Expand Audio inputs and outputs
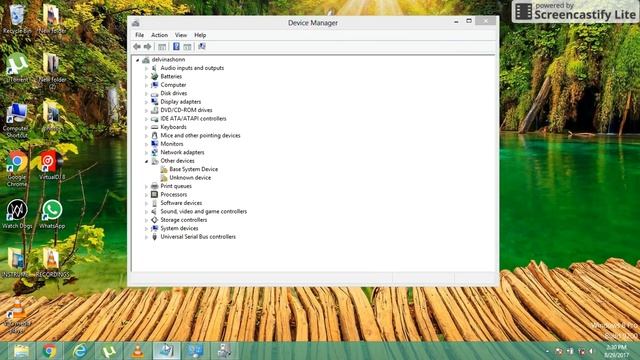Screen dimensions: 640x360 pos(146,68)
